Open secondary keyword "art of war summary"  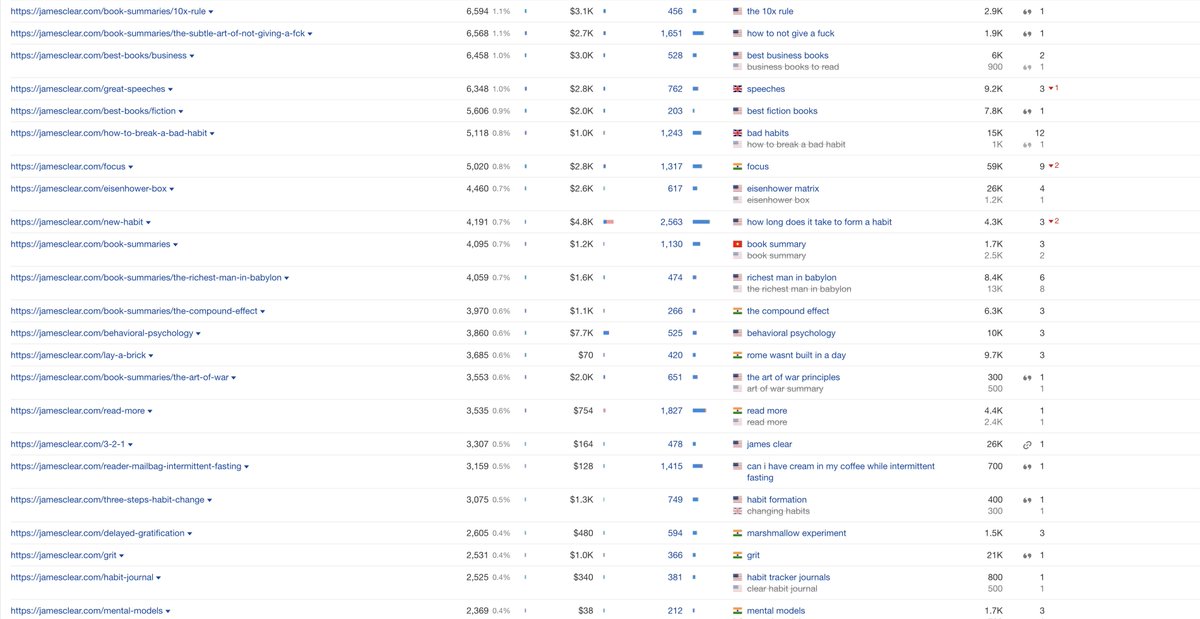tap(785, 389)
